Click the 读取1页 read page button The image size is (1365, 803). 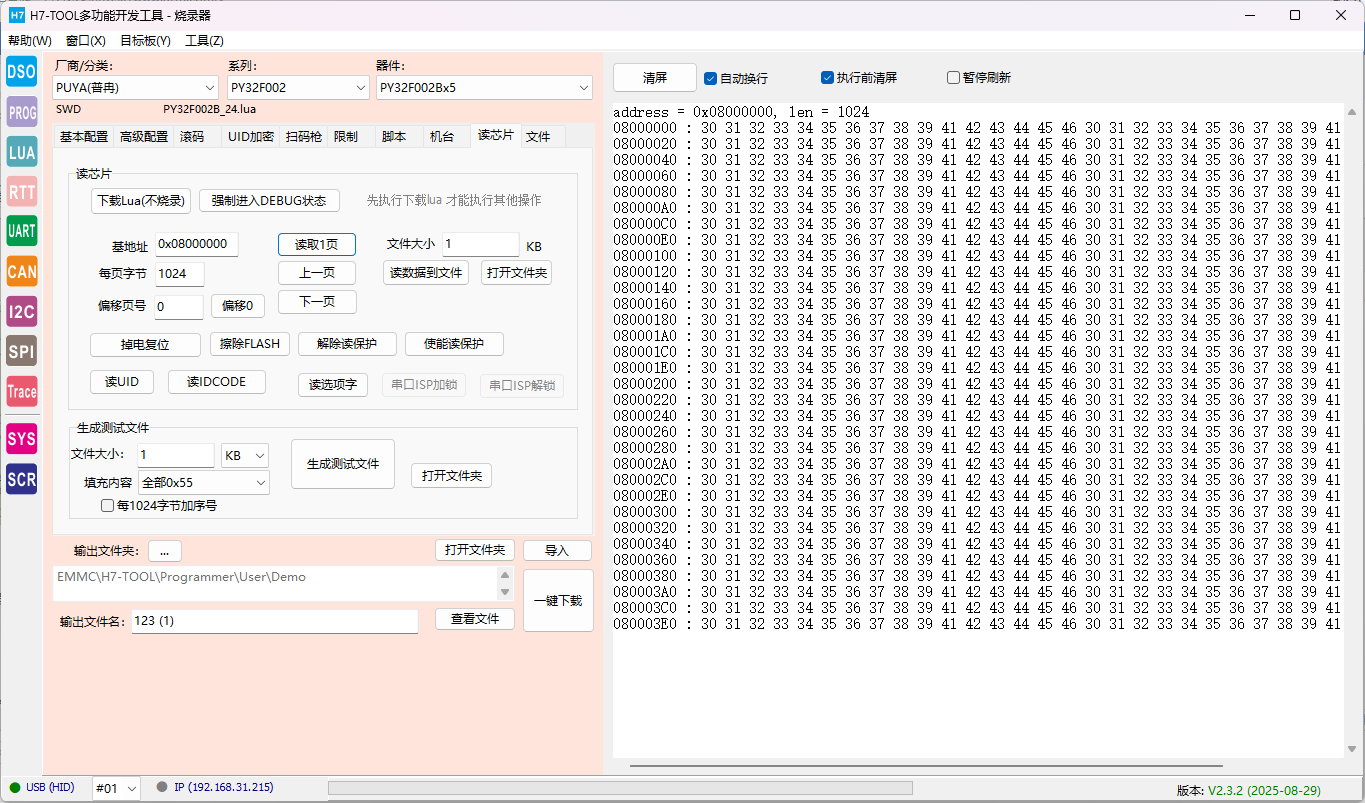tap(316, 245)
